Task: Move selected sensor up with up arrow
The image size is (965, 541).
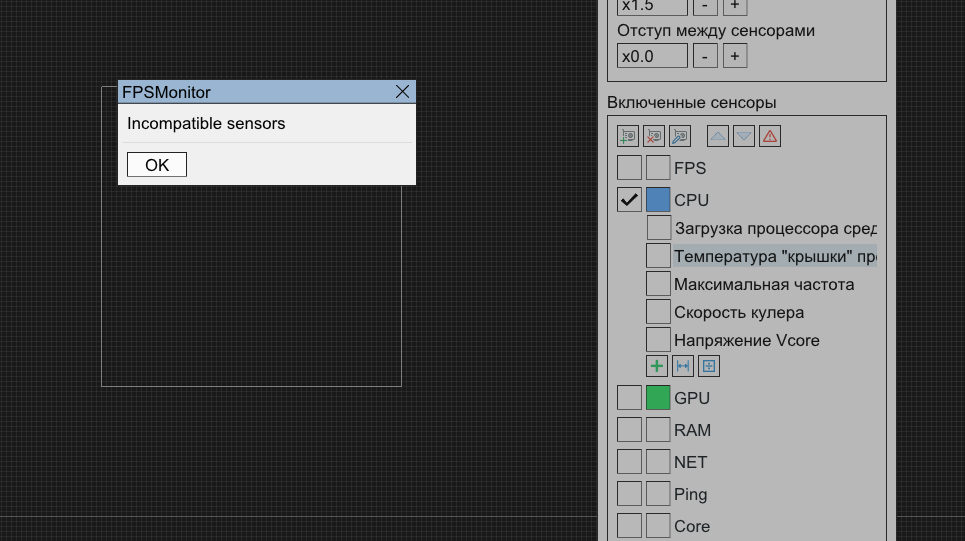Action: point(718,136)
